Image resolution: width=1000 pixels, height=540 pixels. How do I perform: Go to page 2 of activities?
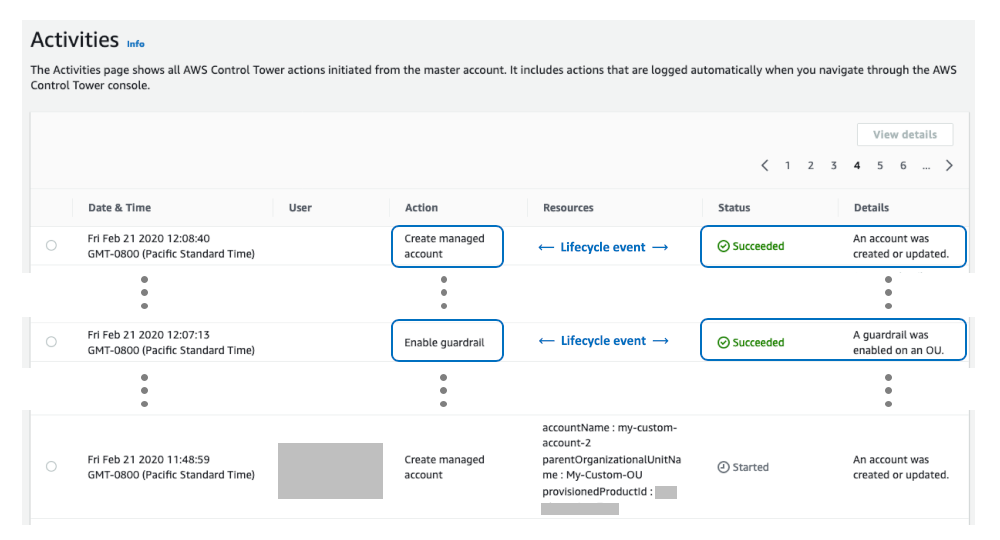click(x=811, y=166)
